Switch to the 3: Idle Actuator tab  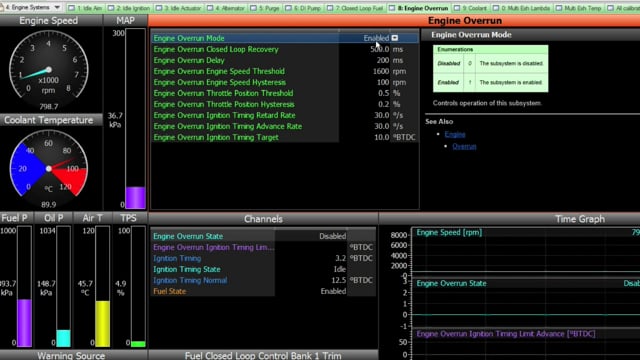point(179,8)
